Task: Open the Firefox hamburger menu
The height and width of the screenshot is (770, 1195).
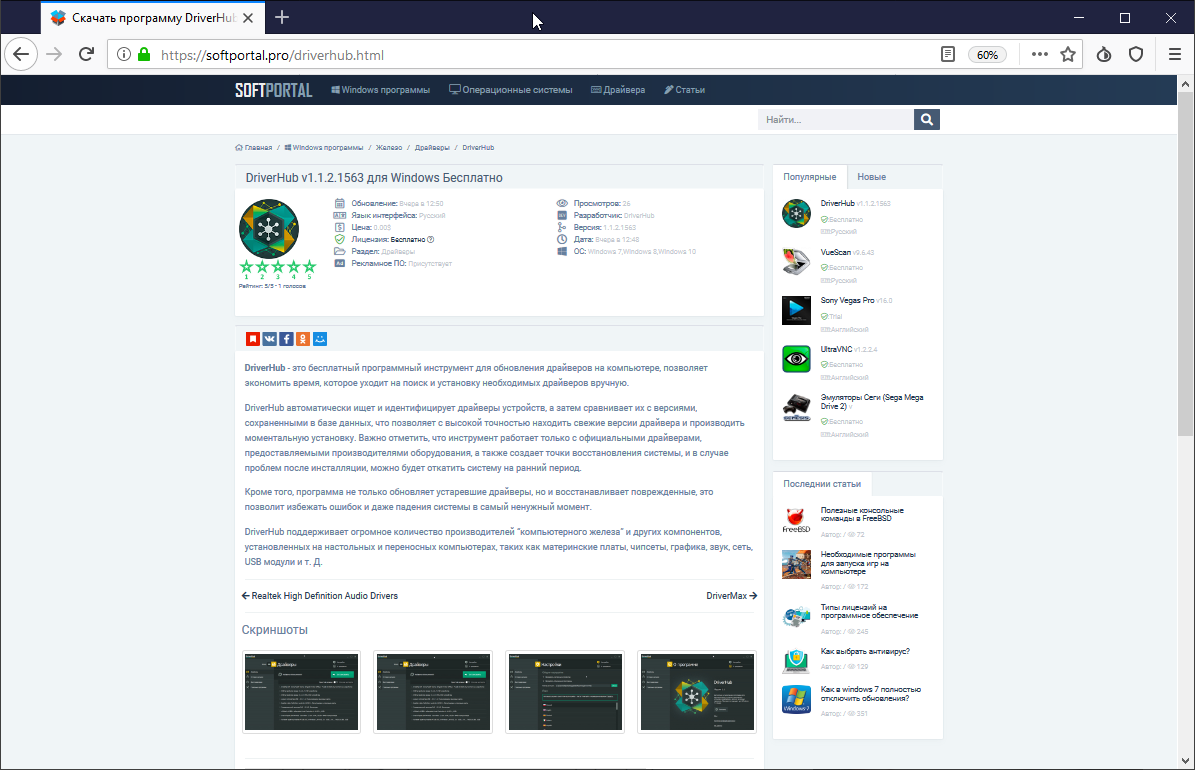Action: 1174,55
